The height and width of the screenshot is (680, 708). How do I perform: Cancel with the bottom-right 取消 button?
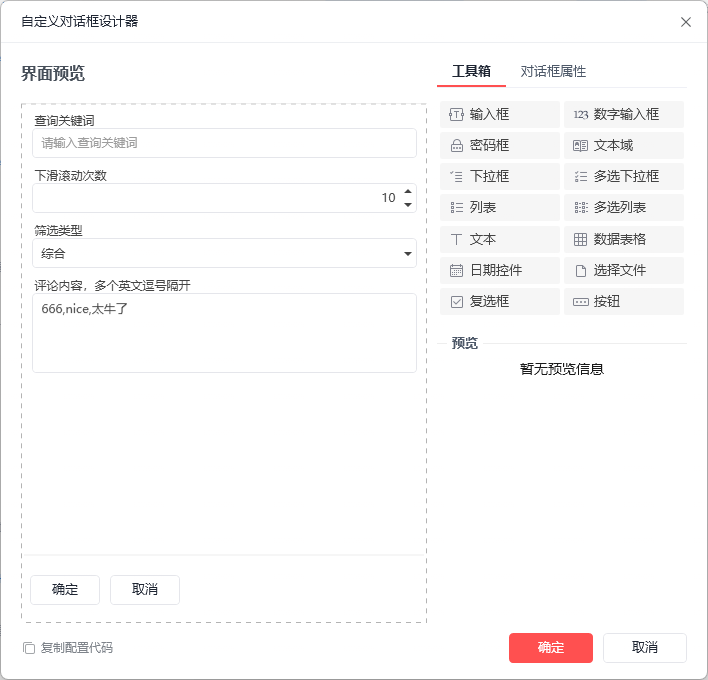644,648
